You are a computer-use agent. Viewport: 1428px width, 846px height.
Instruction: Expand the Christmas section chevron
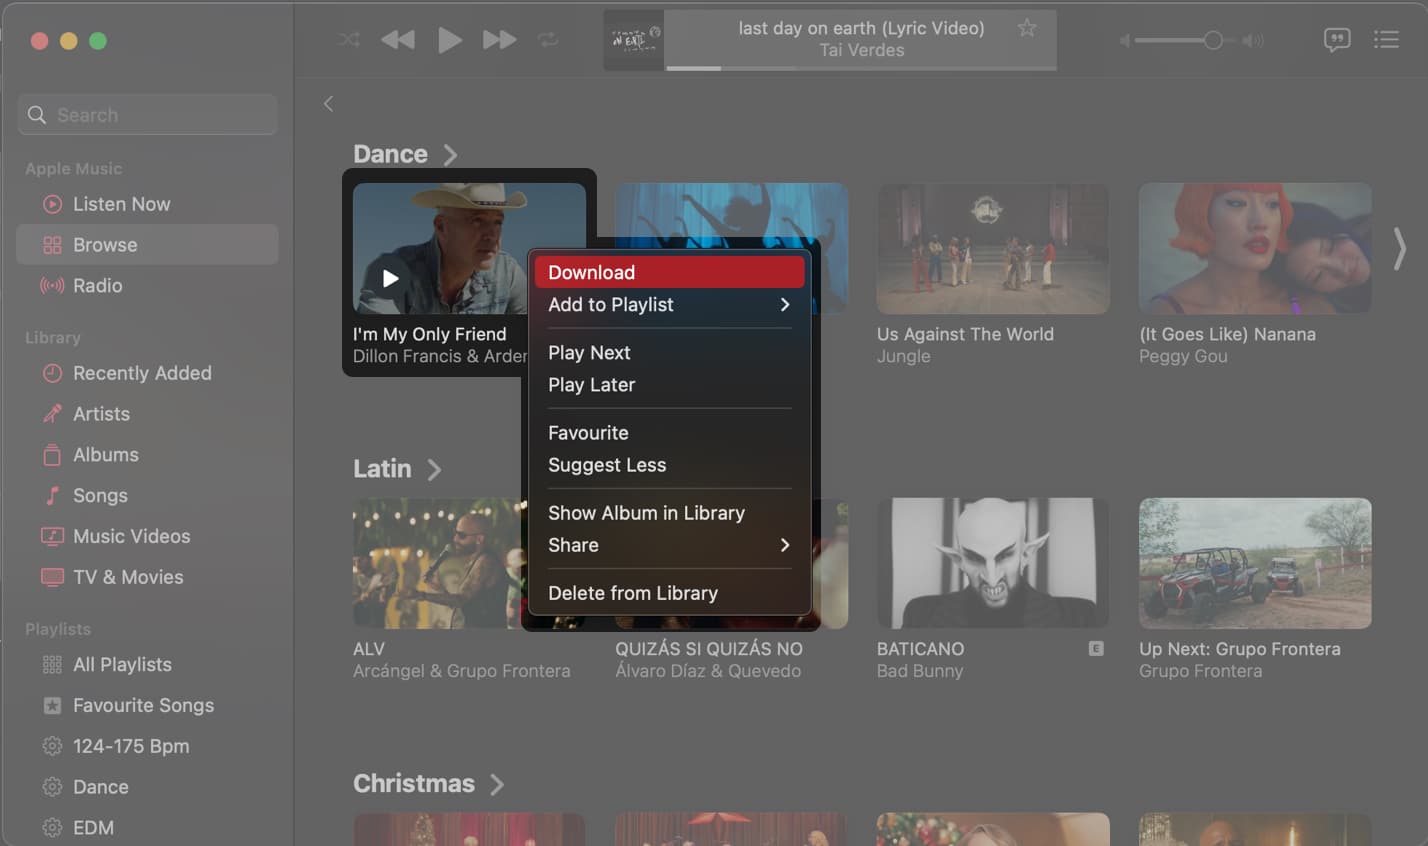click(497, 785)
